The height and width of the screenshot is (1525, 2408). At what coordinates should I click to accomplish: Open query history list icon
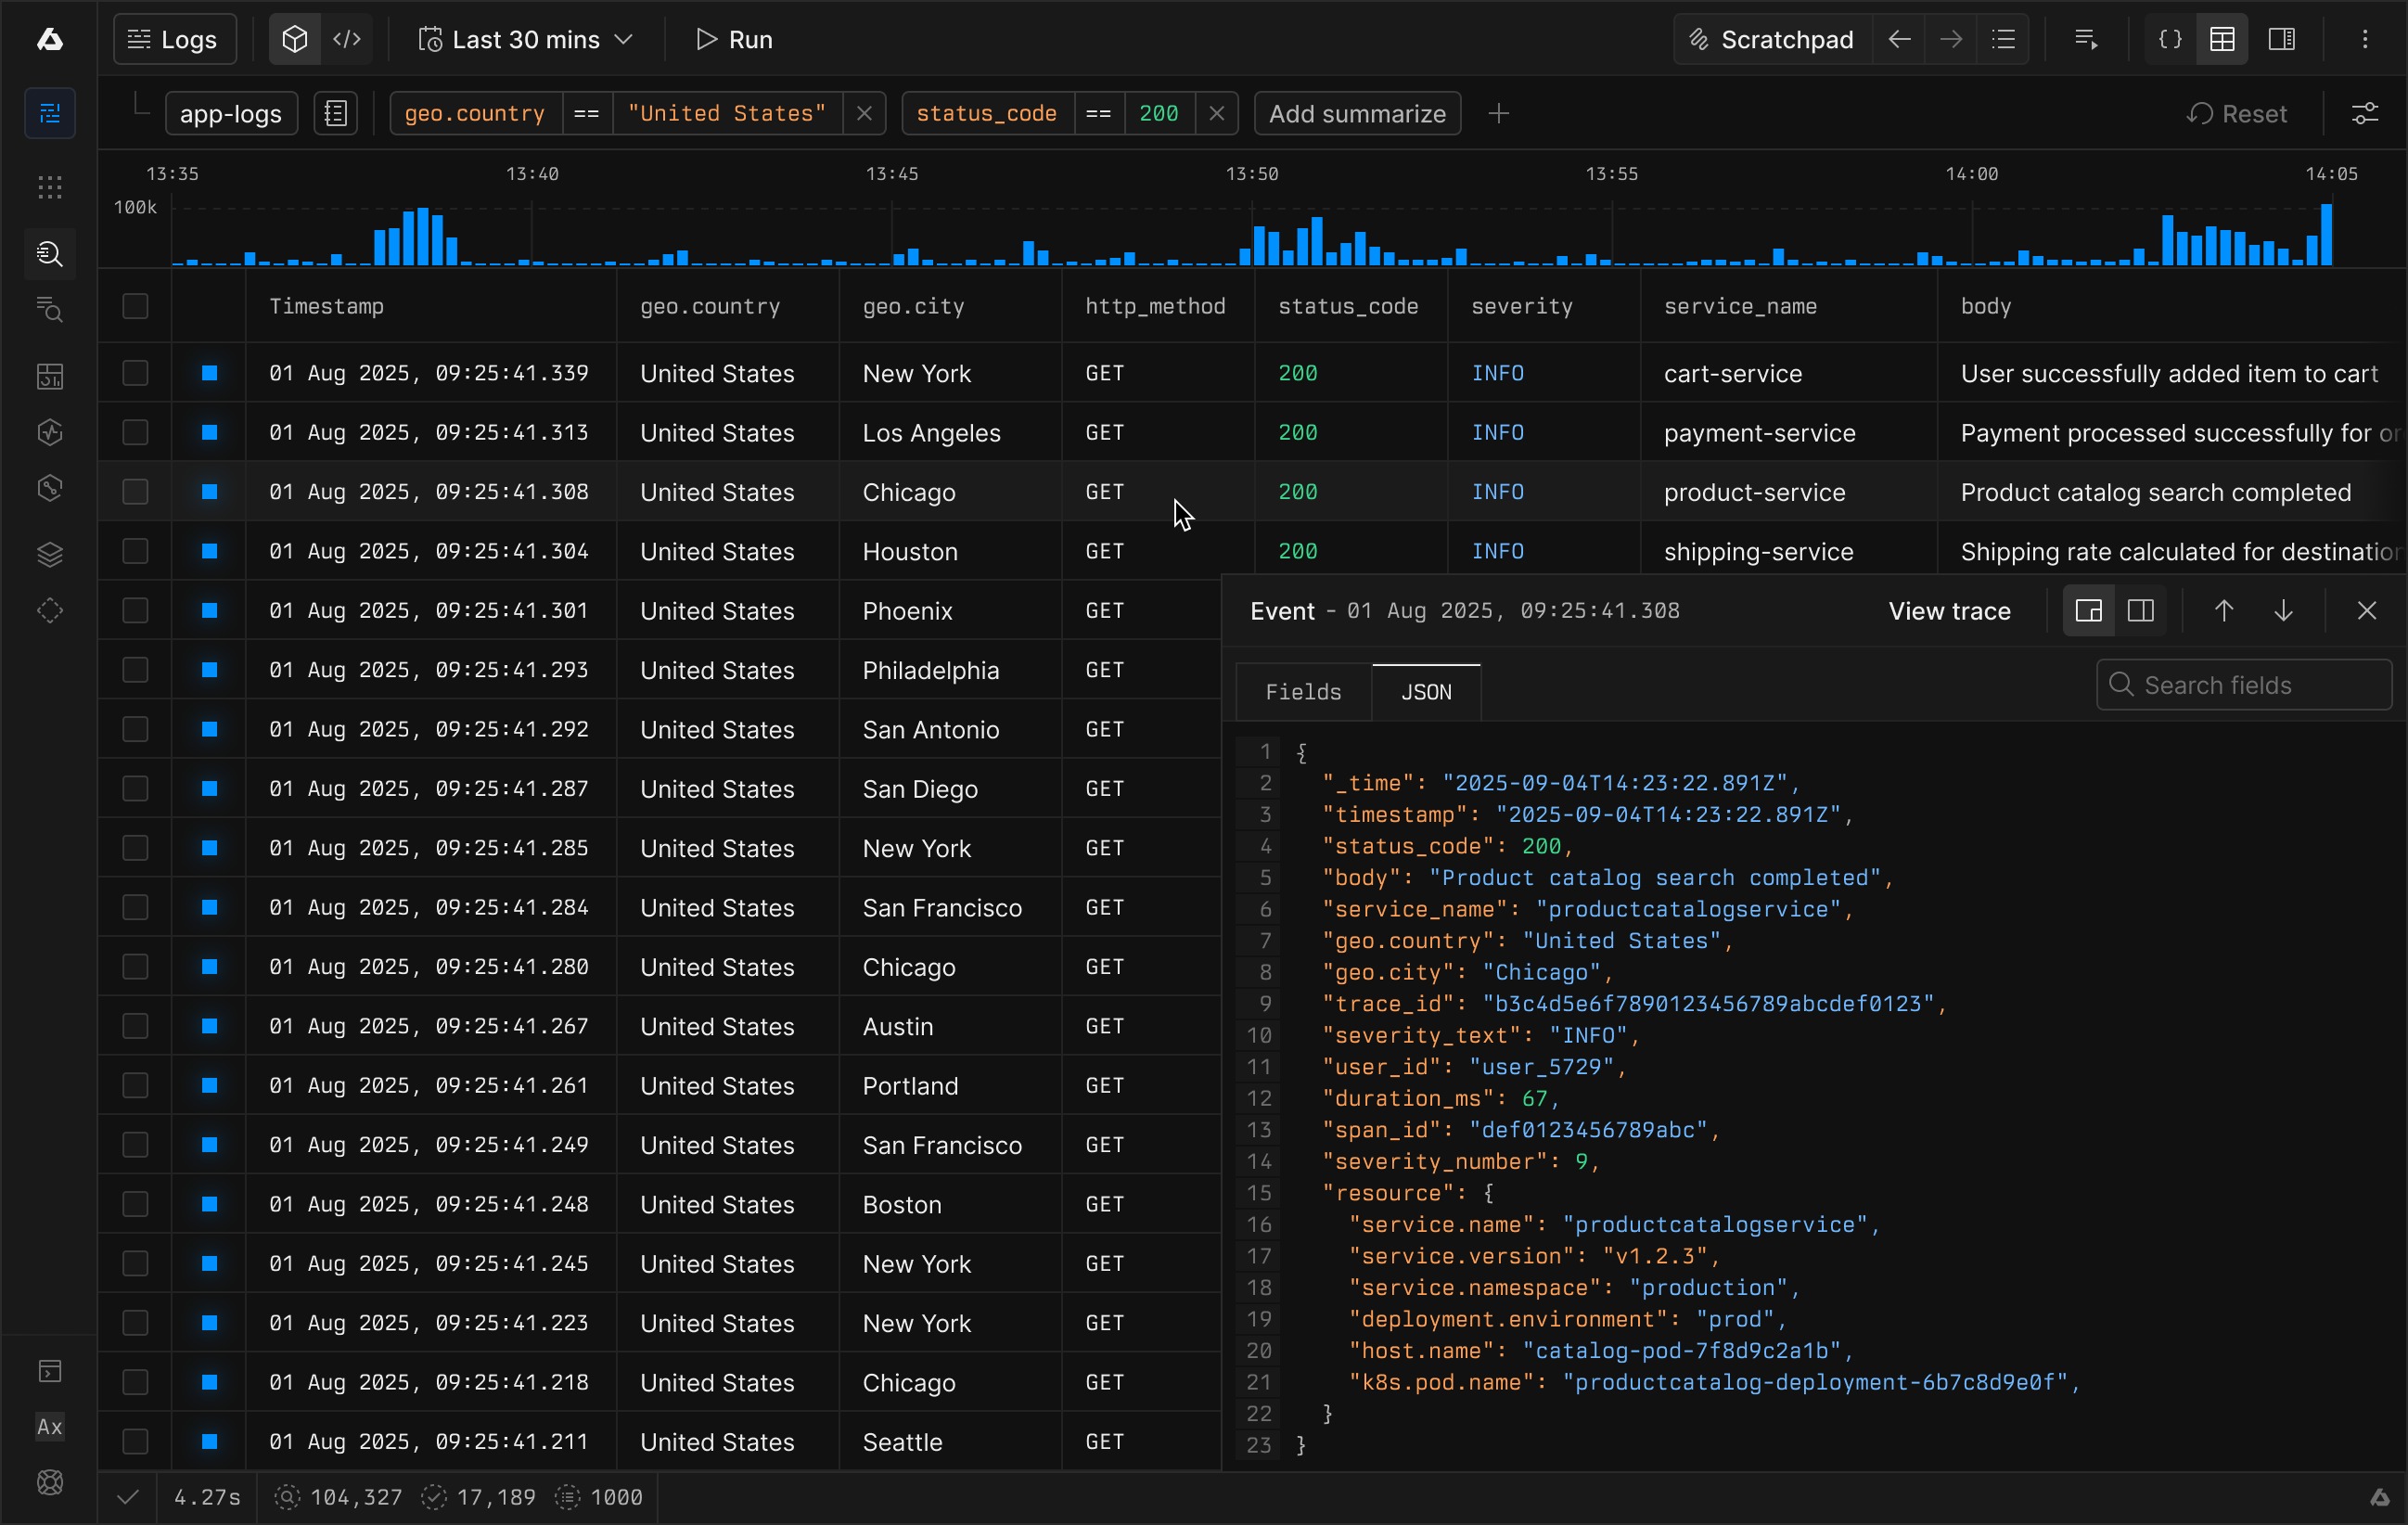[2003, 39]
